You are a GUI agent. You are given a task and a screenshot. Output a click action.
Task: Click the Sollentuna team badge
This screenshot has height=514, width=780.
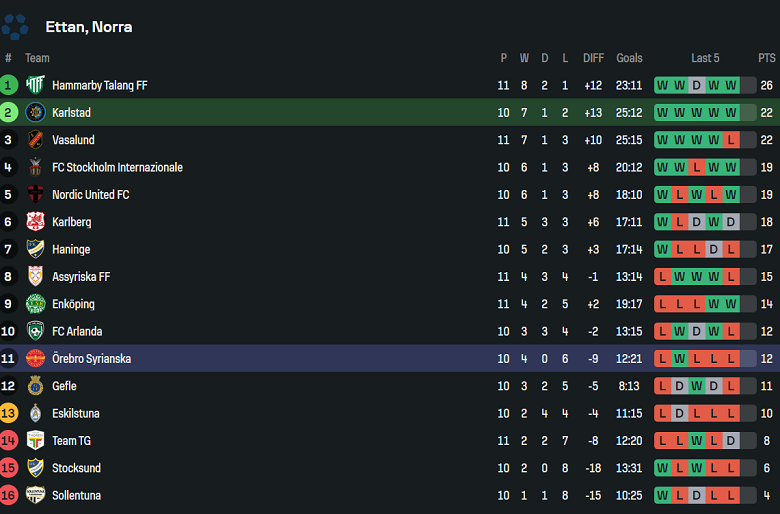[x=36, y=495]
